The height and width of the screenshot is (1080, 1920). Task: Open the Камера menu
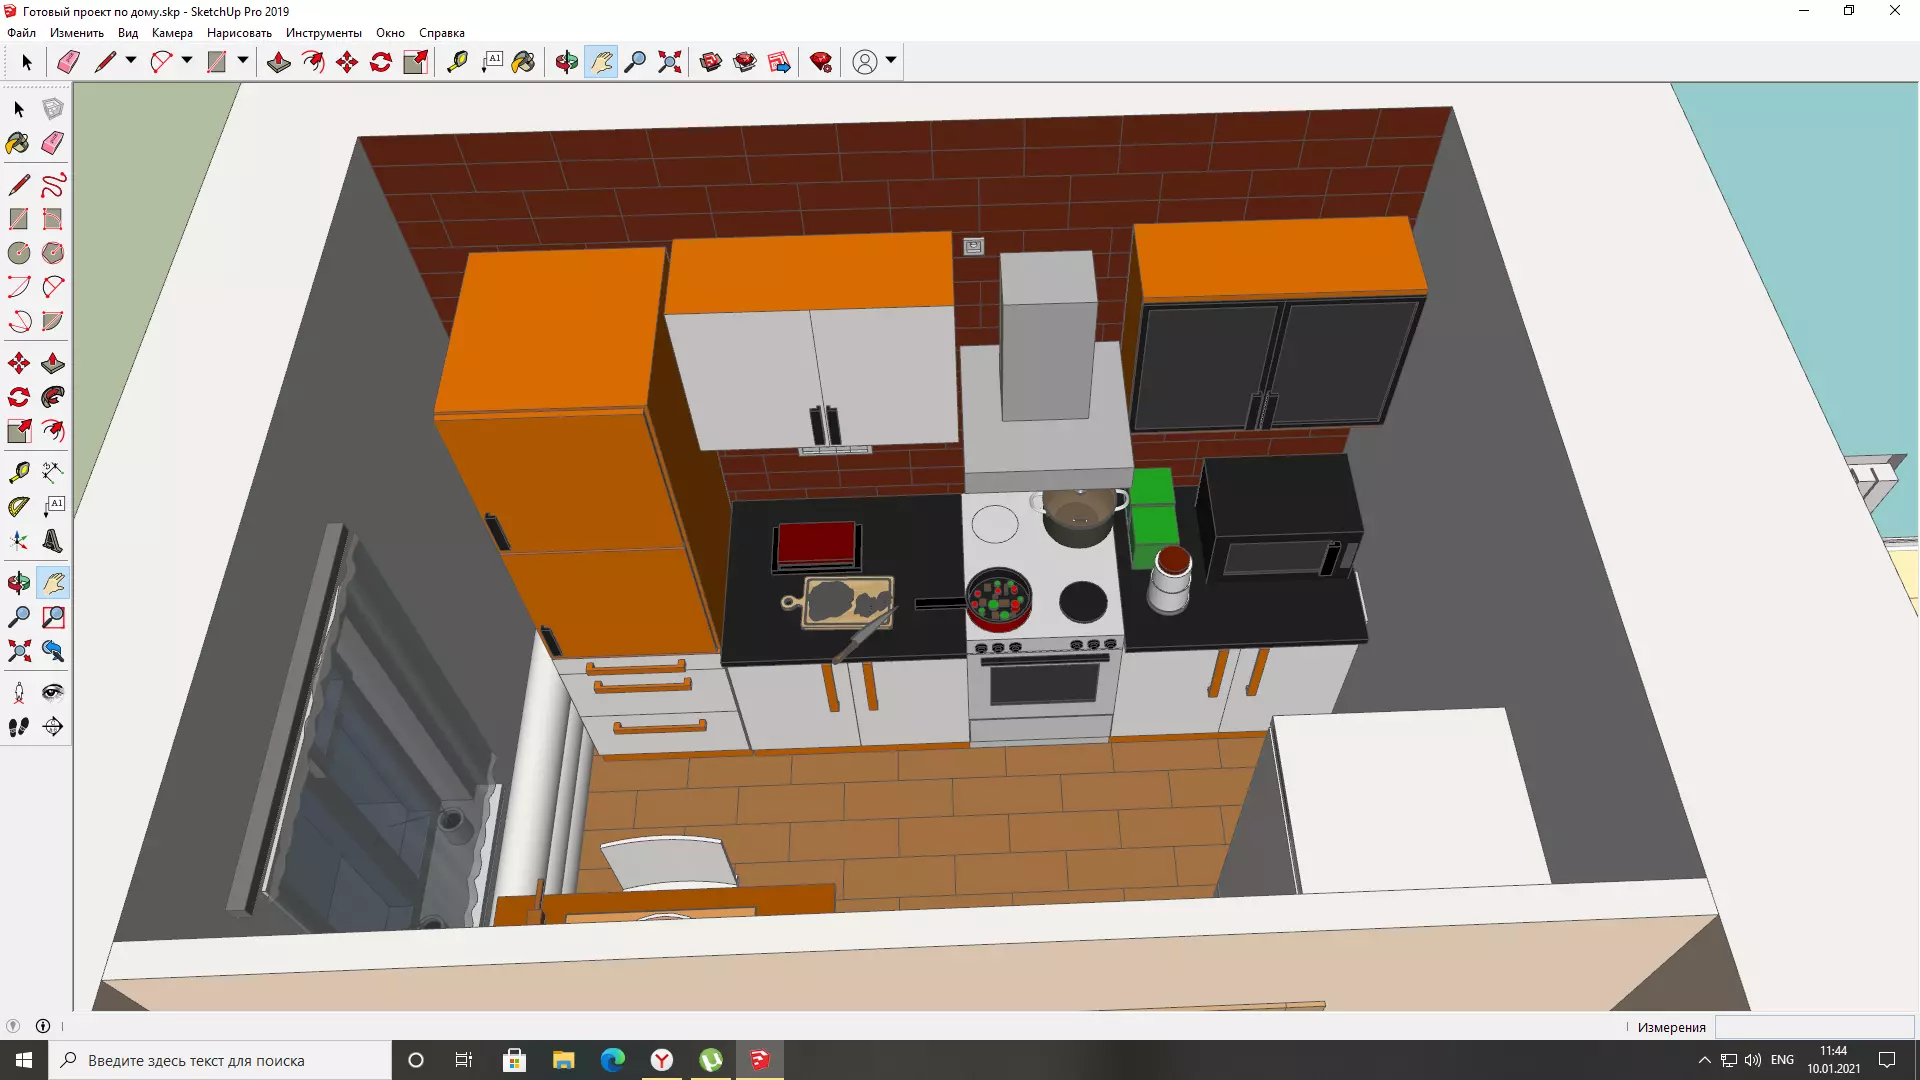click(x=172, y=33)
